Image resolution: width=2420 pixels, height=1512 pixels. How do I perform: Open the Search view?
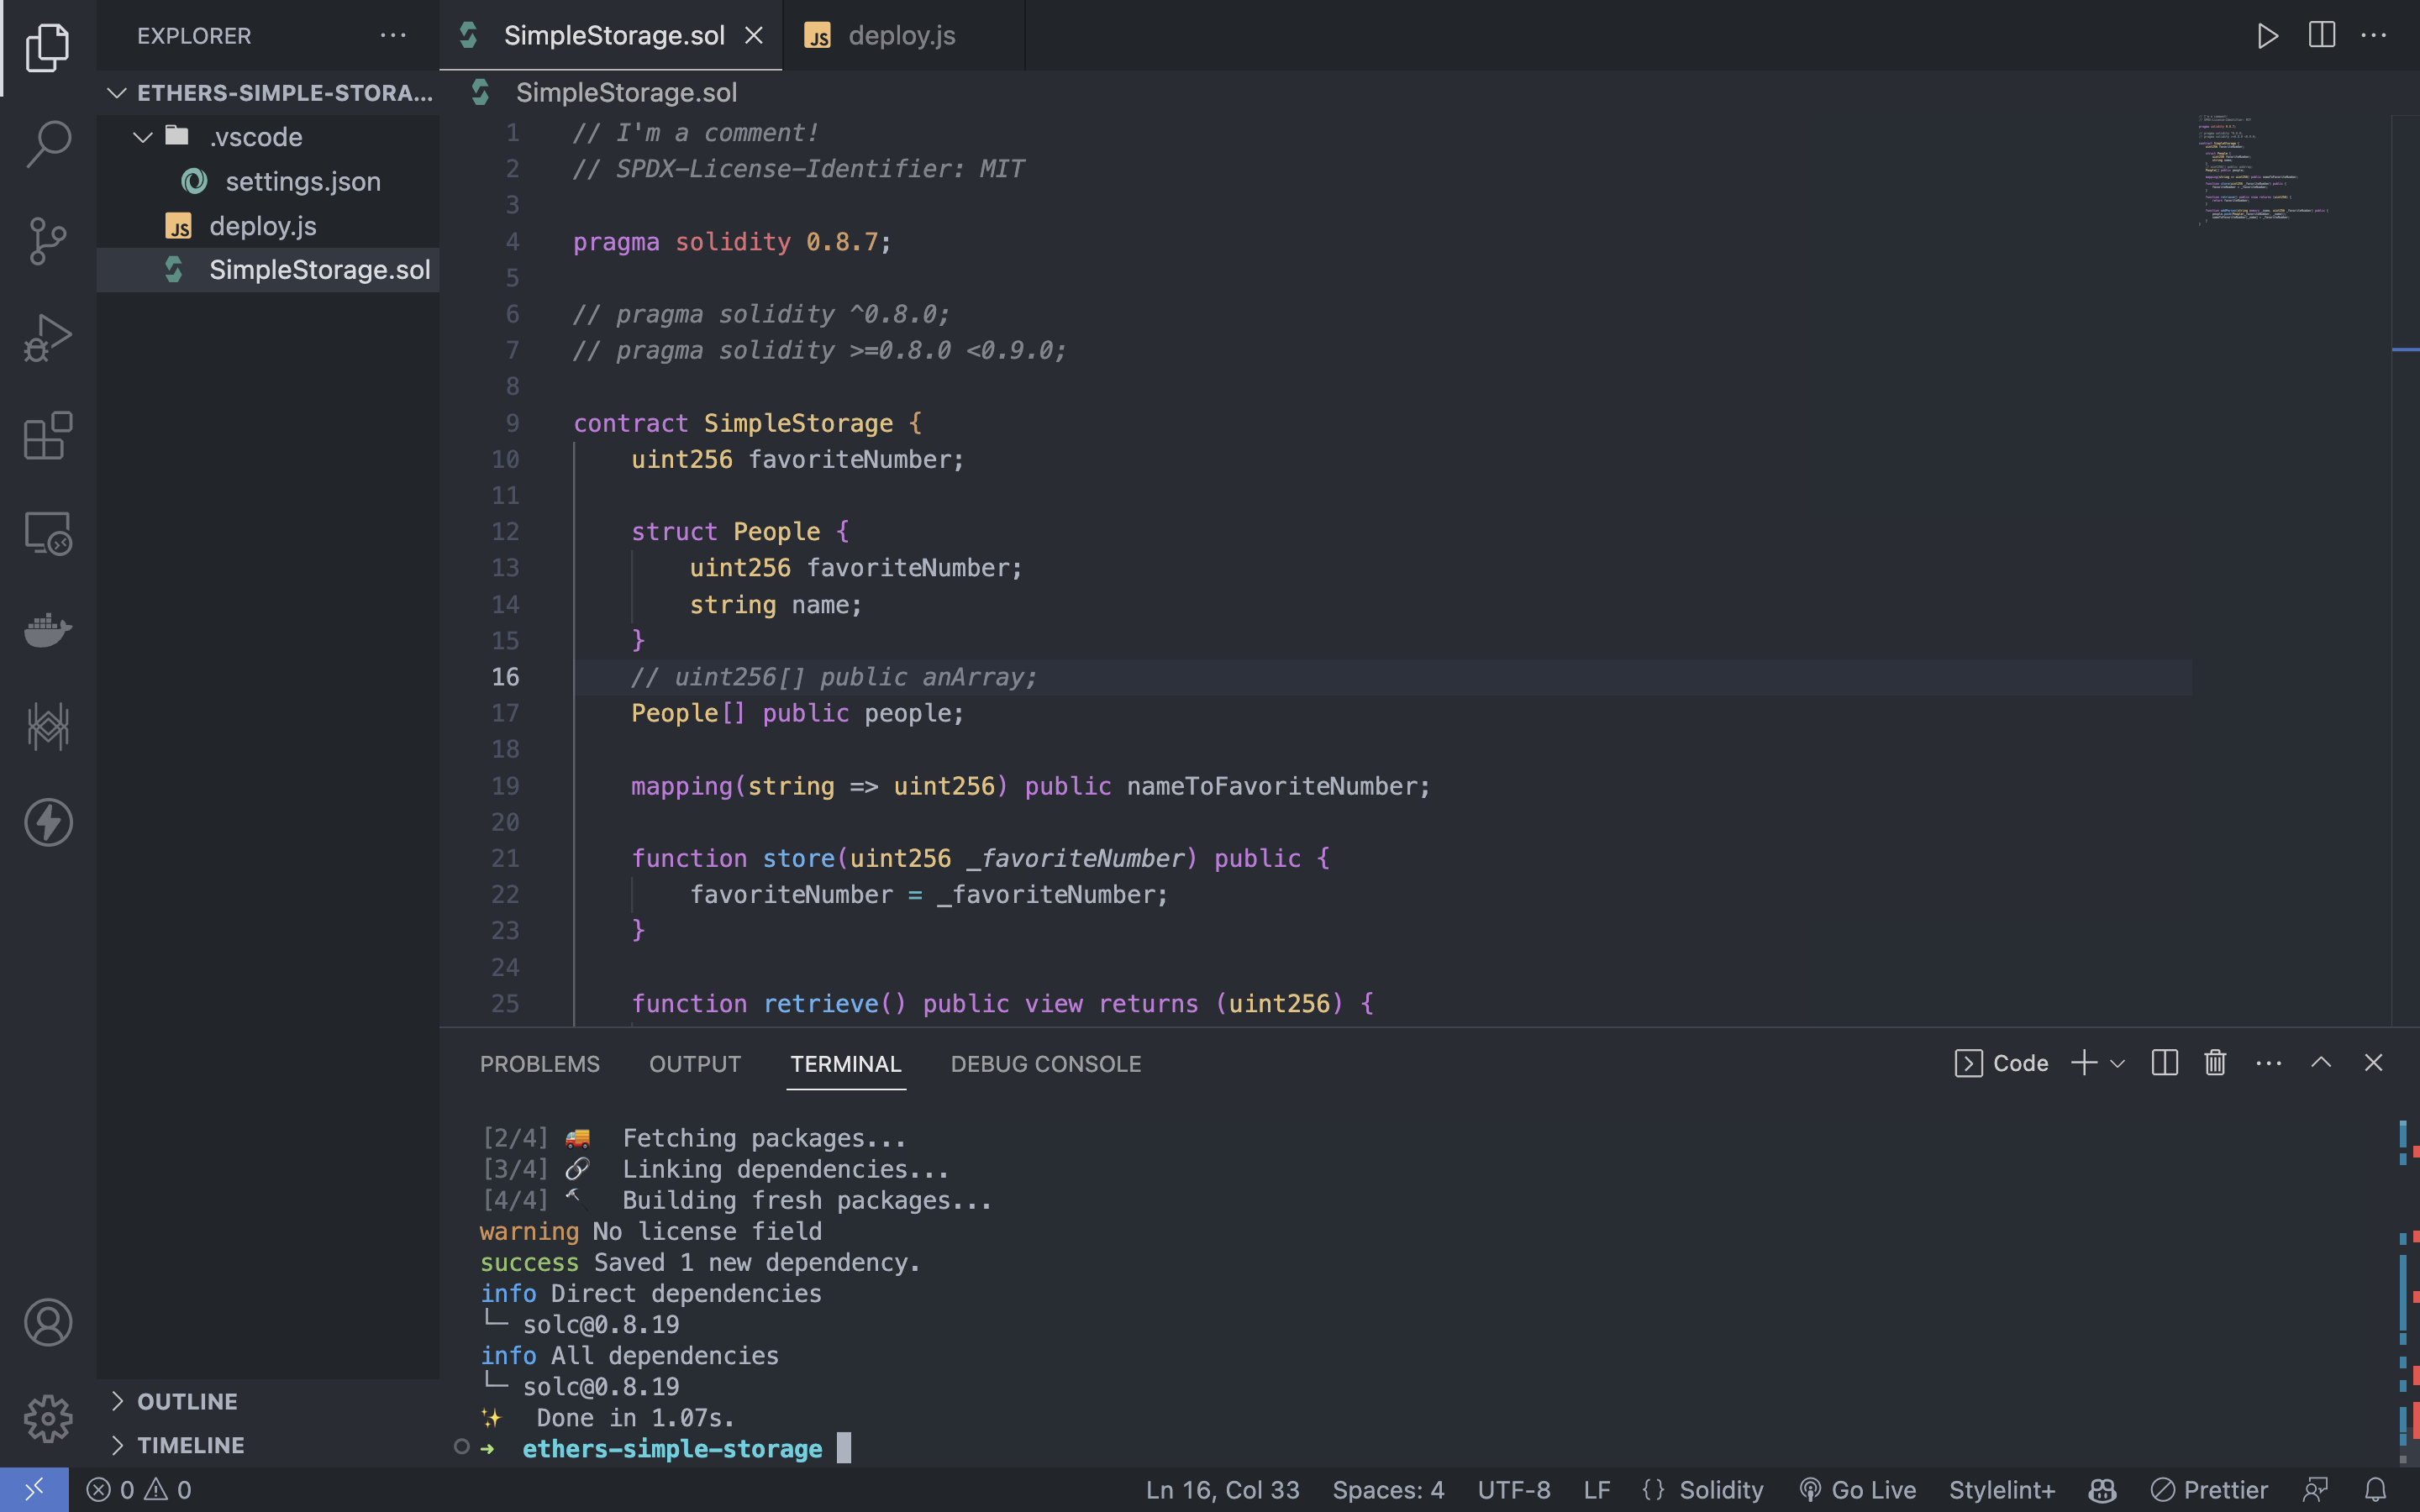tap(48, 144)
